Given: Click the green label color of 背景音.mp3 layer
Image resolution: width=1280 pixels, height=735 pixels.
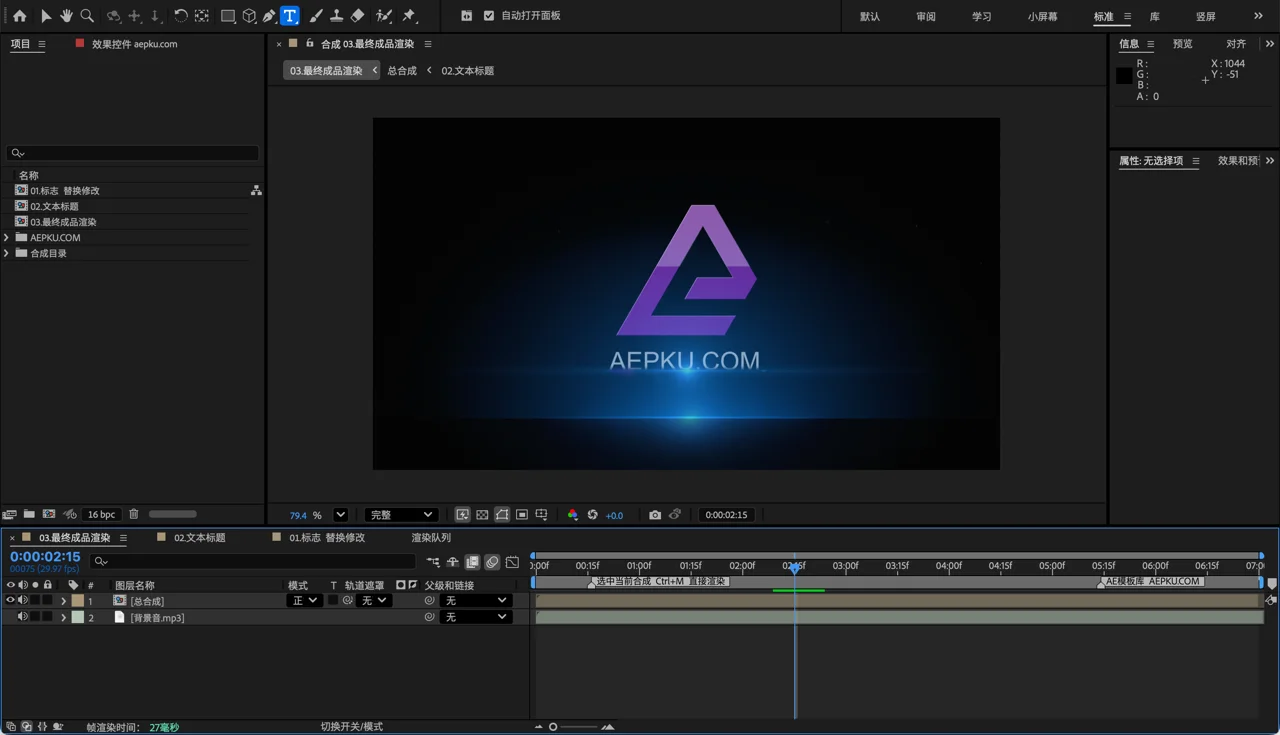Looking at the screenshot, I should coord(78,617).
